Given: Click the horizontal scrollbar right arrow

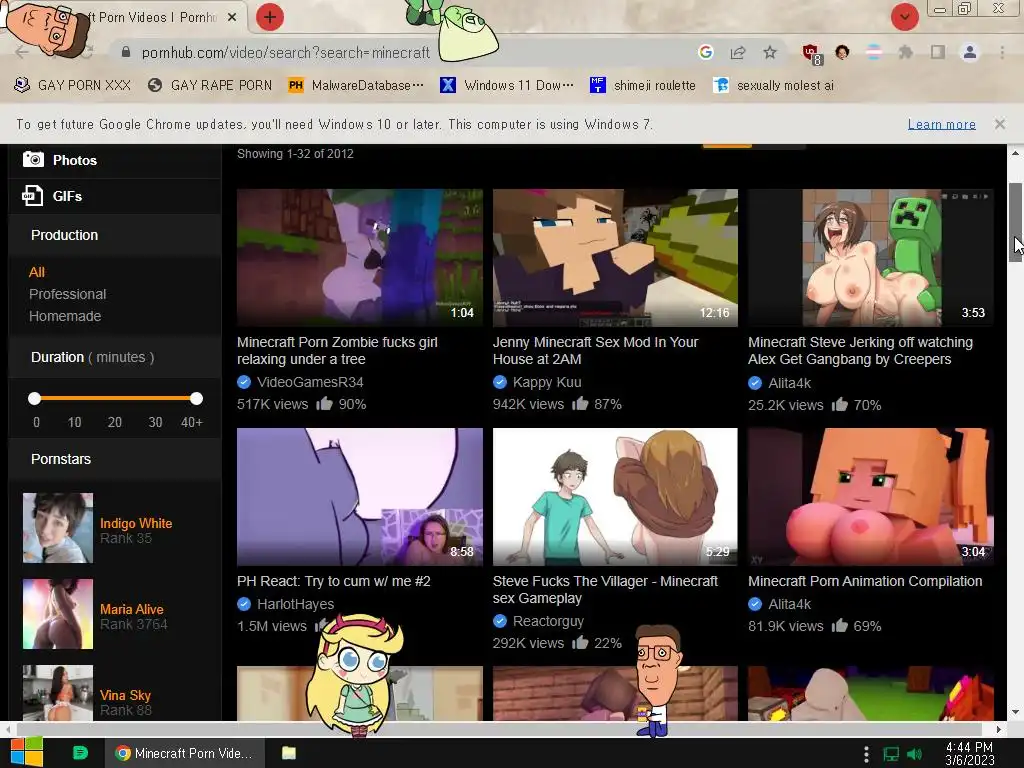Looking at the screenshot, I should click(999, 729).
